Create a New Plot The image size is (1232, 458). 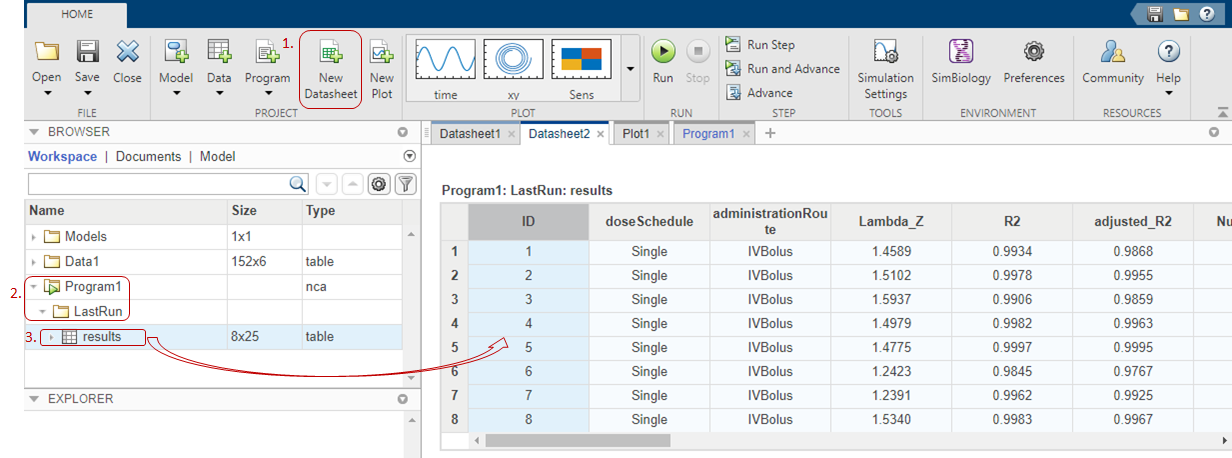coord(382,67)
